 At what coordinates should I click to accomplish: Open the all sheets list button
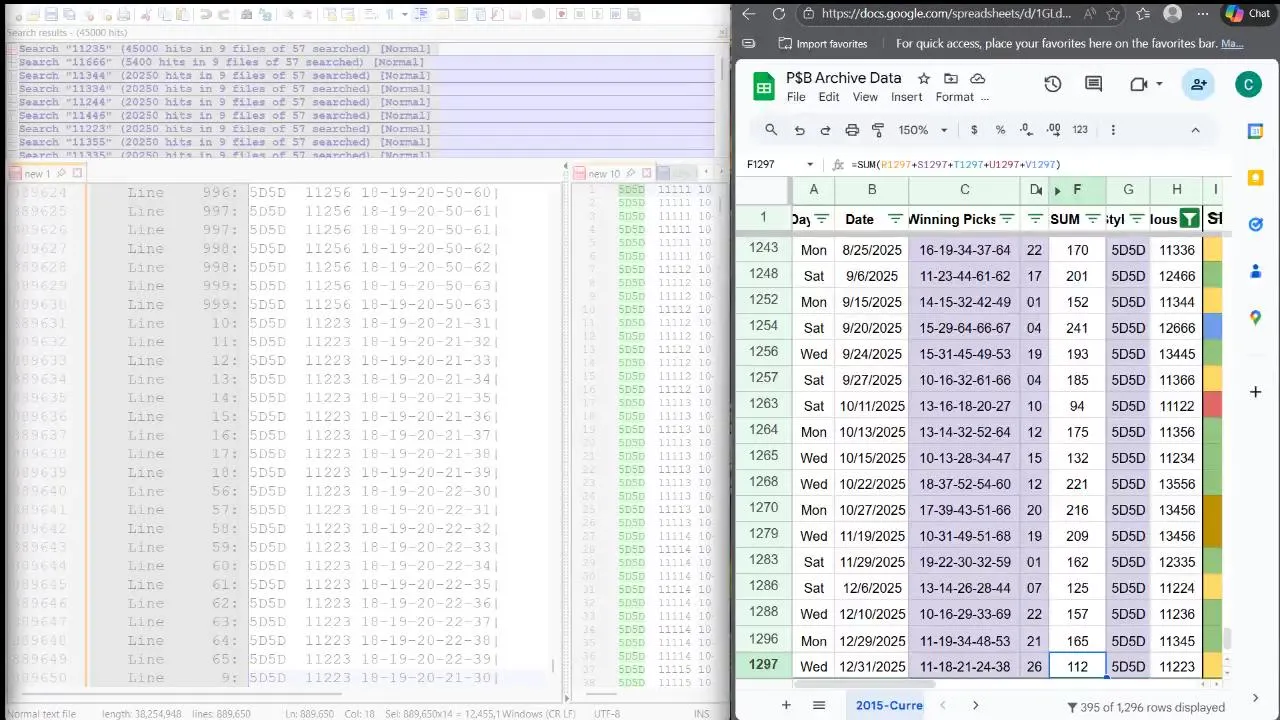[819, 705]
